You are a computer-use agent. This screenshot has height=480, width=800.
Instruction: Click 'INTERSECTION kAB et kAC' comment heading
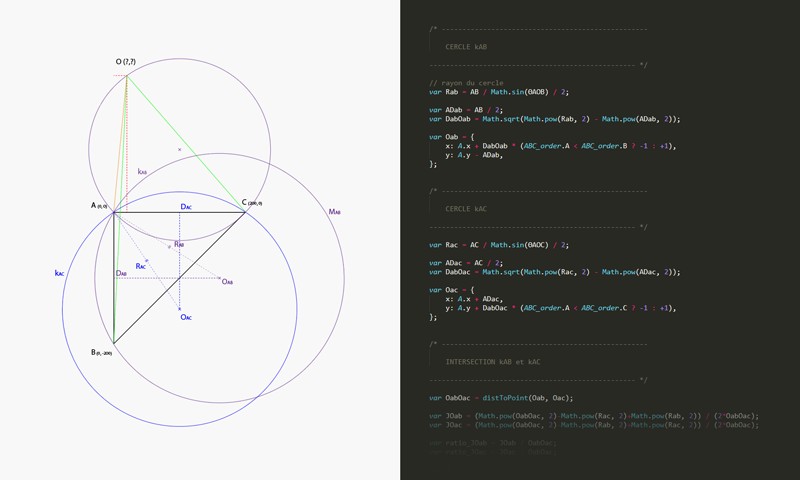click(x=492, y=362)
